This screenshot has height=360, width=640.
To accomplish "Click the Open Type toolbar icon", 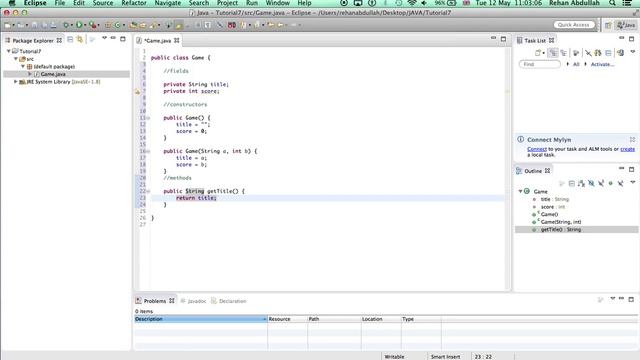I will tap(133, 25).
